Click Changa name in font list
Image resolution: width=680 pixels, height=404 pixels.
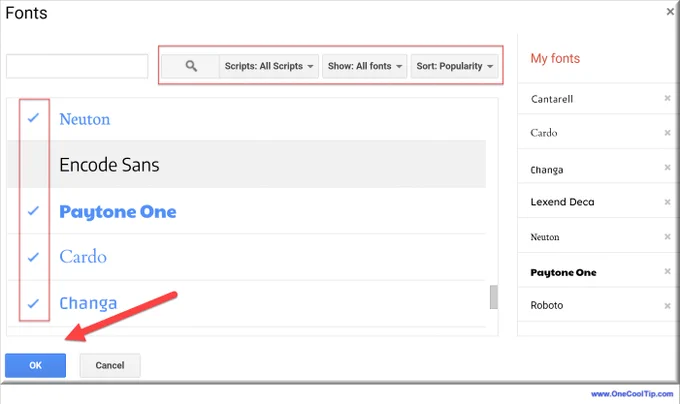pyautogui.click(x=88, y=303)
